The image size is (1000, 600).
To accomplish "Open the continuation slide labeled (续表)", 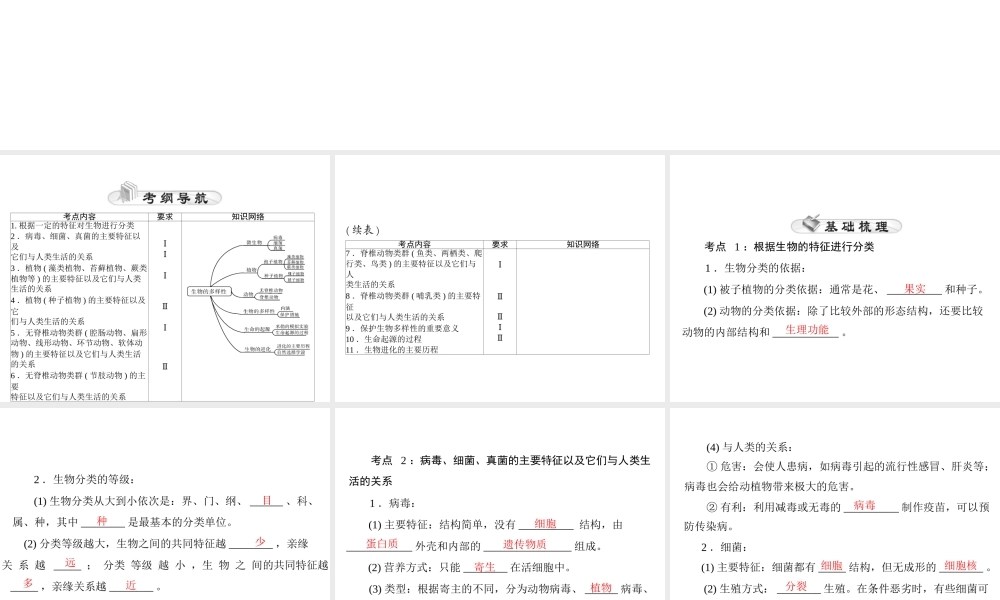I will click(x=499, y=279).
